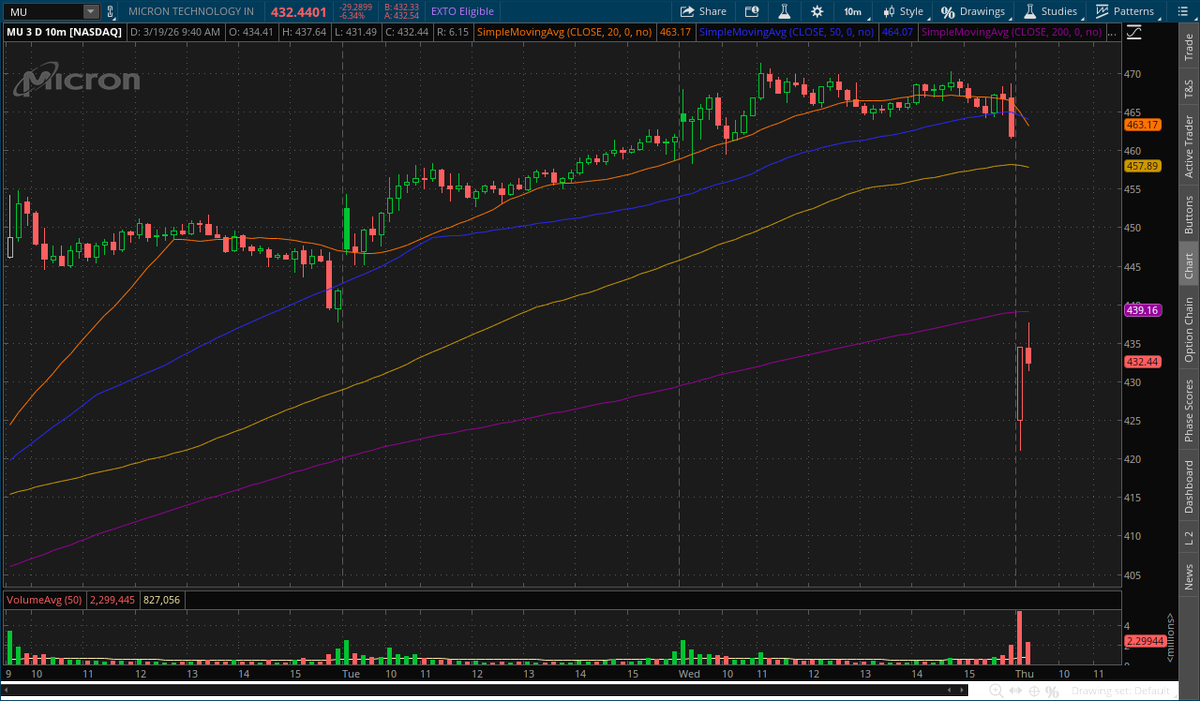Open the Patterns menu

coord(1124,11)
